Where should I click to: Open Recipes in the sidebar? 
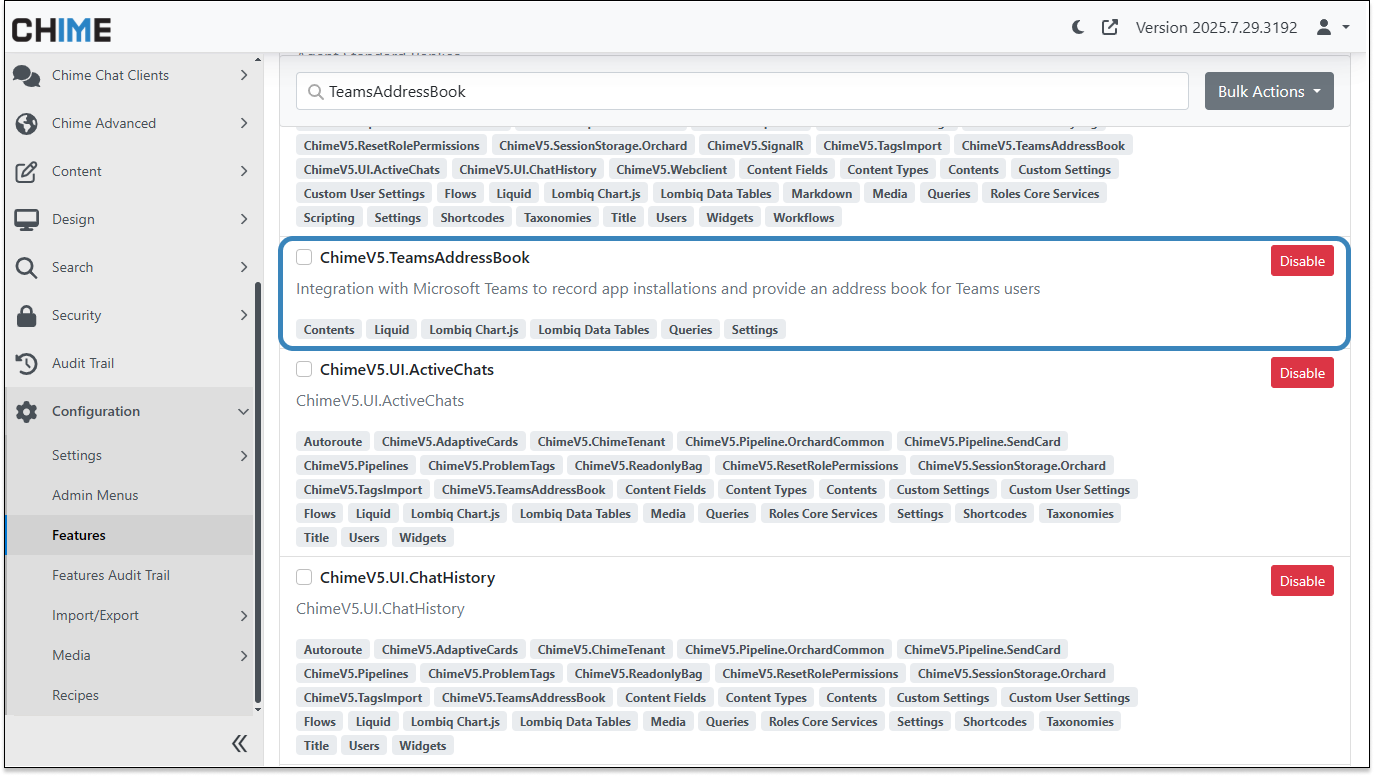click(x=75, y=695)
